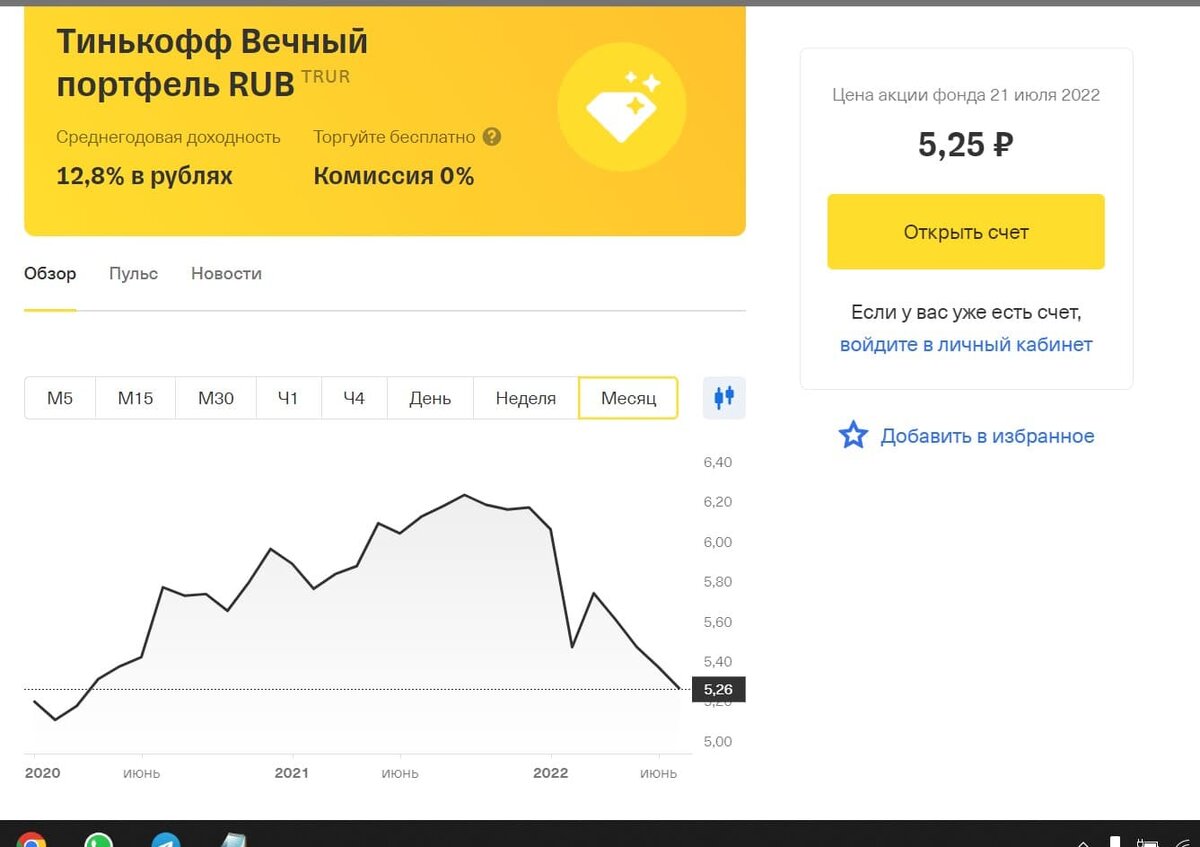Select the М30 timeframe option
This screenshot has height=847, width=1200.
pyautogui.click(x=215, y=397)
